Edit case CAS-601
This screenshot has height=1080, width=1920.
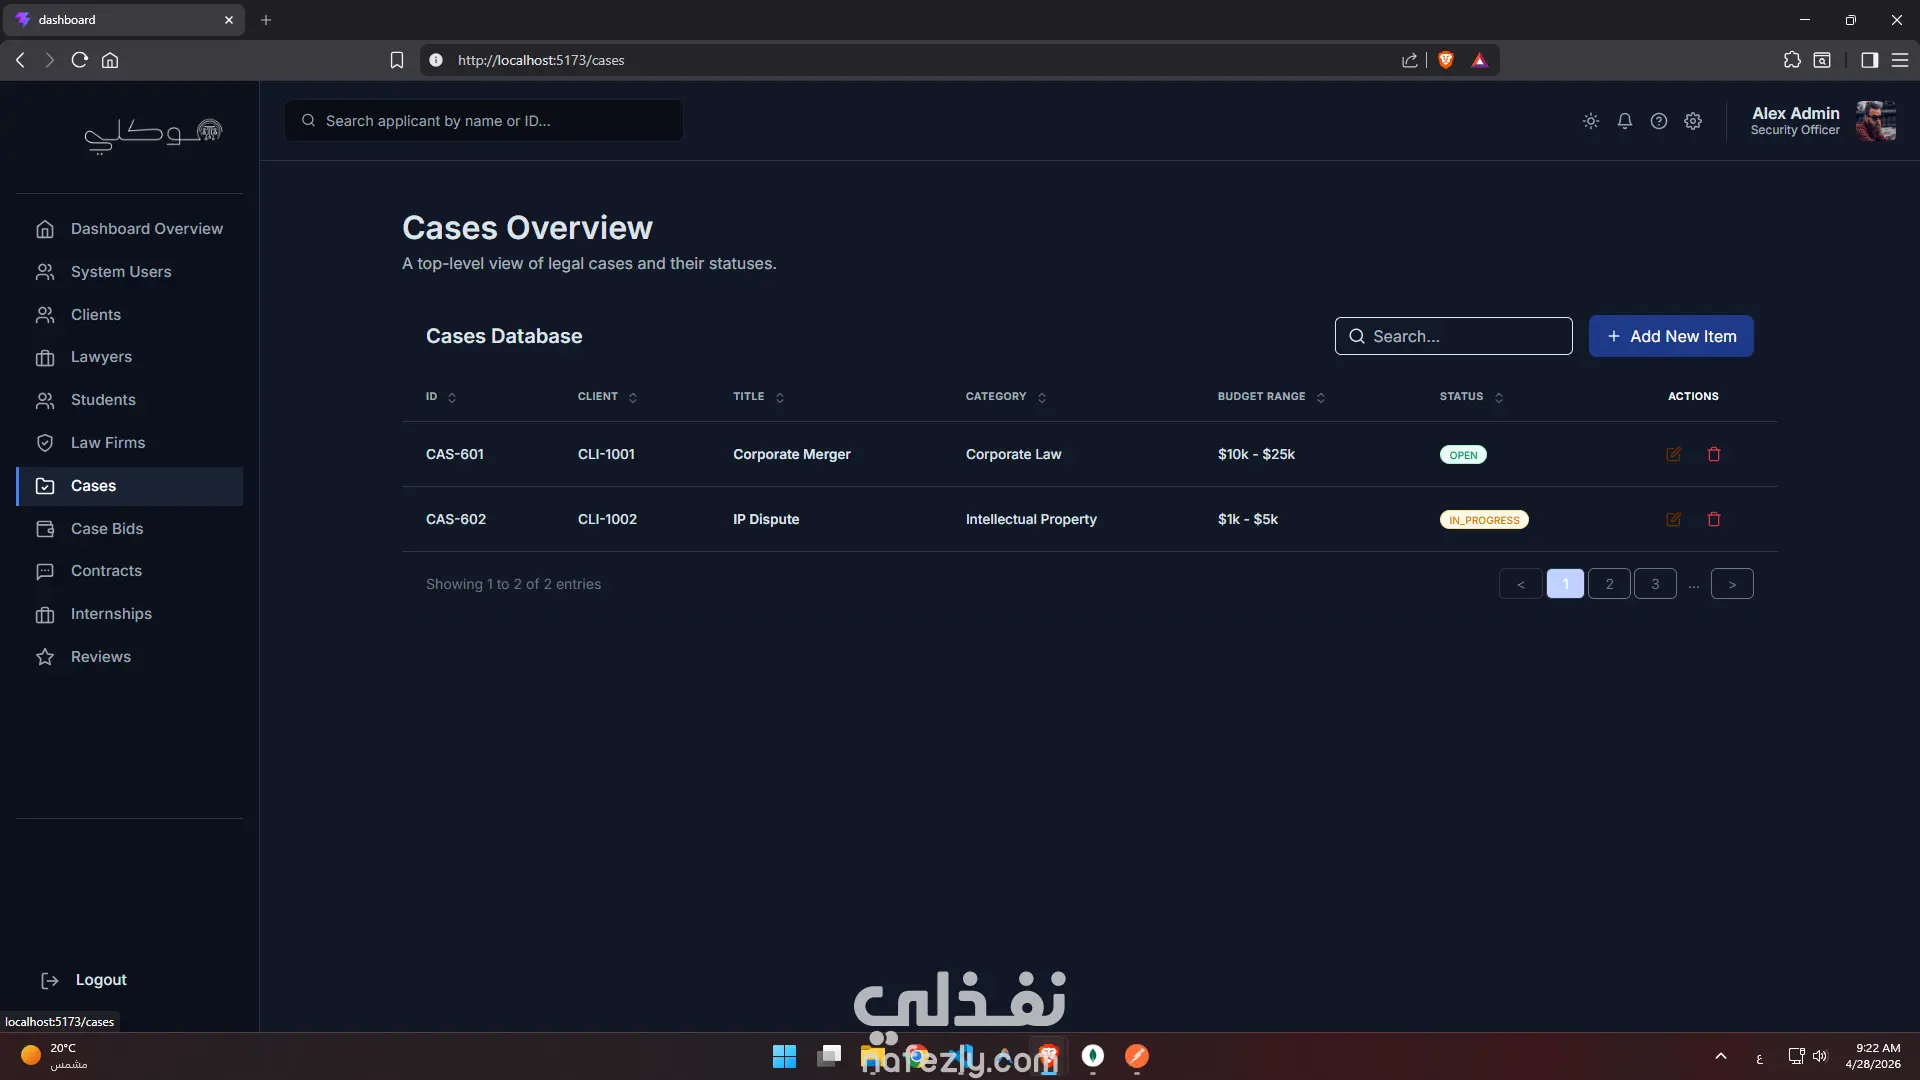tap(1674, 454)
